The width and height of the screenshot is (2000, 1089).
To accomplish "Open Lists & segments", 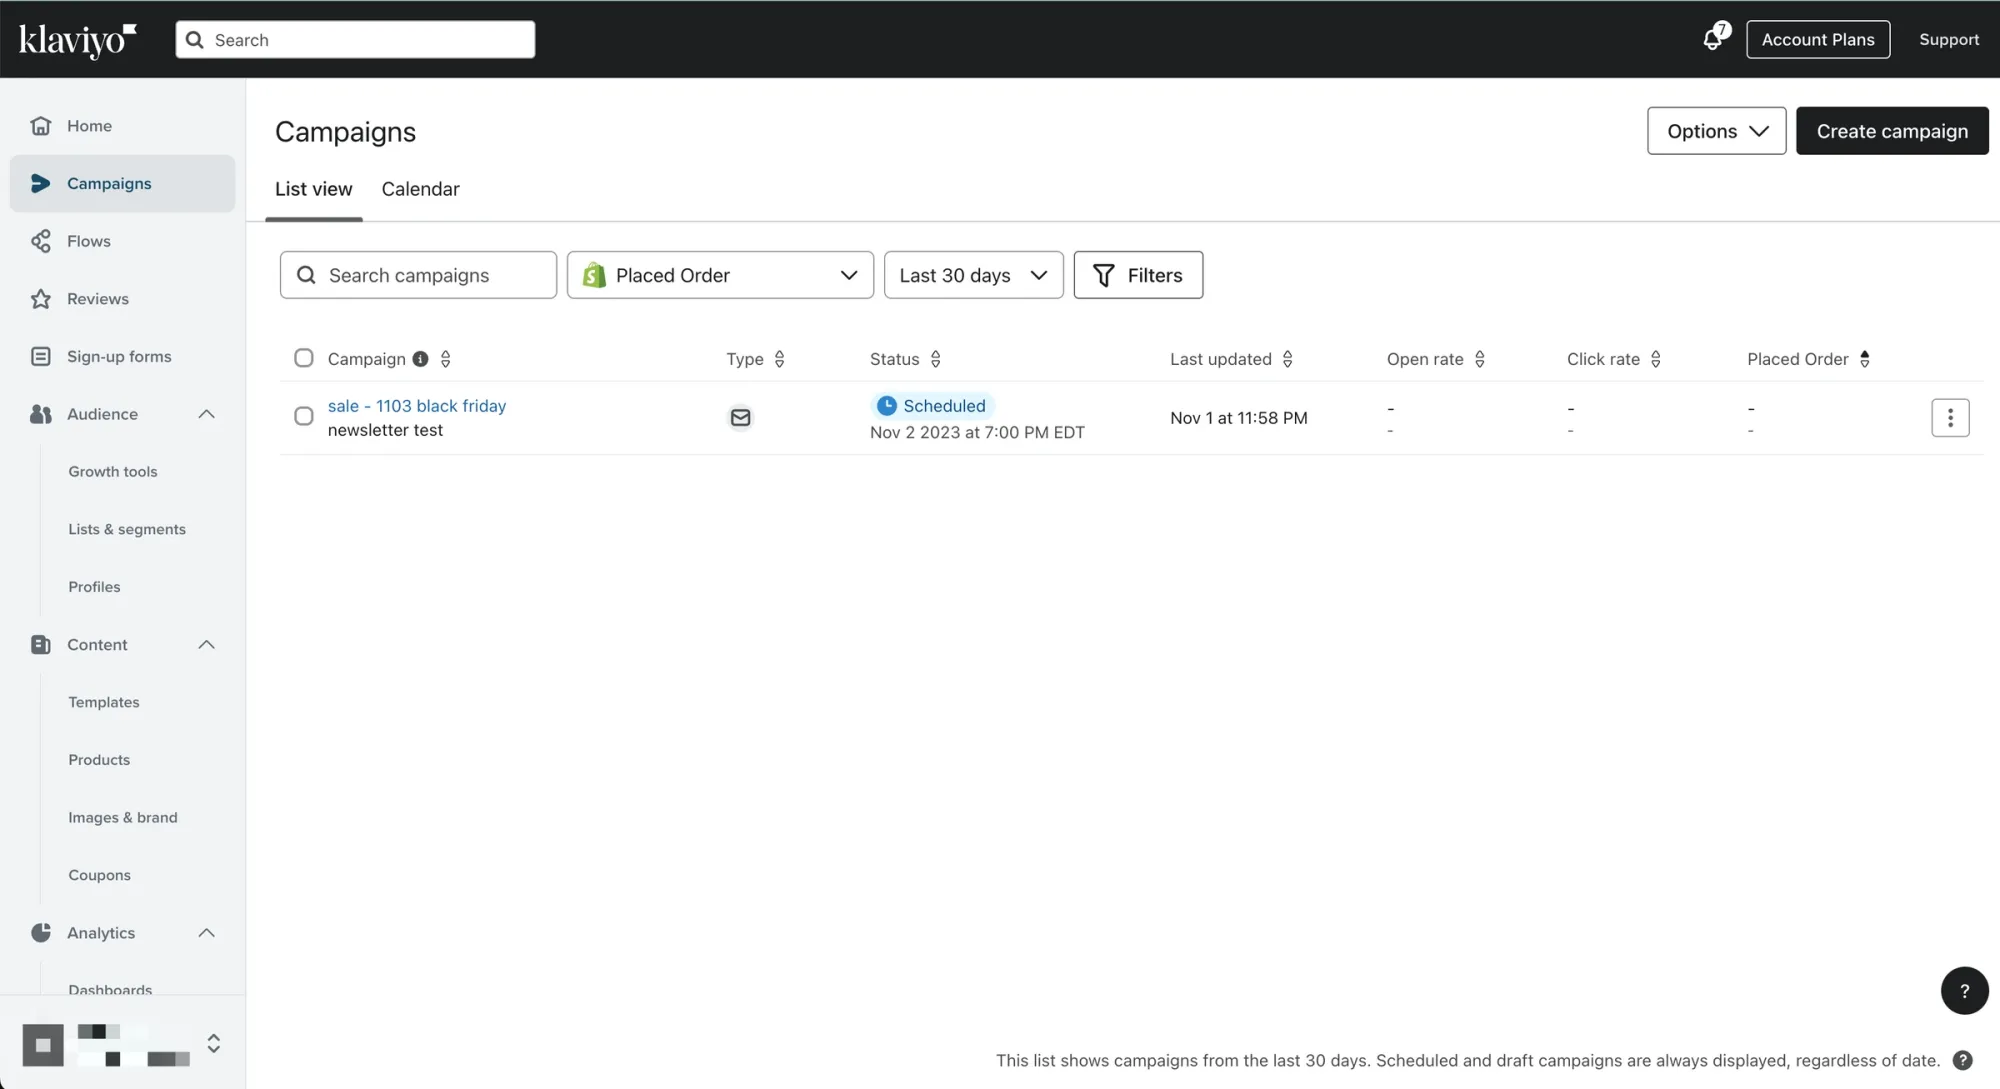I will (x=127, y=530).
